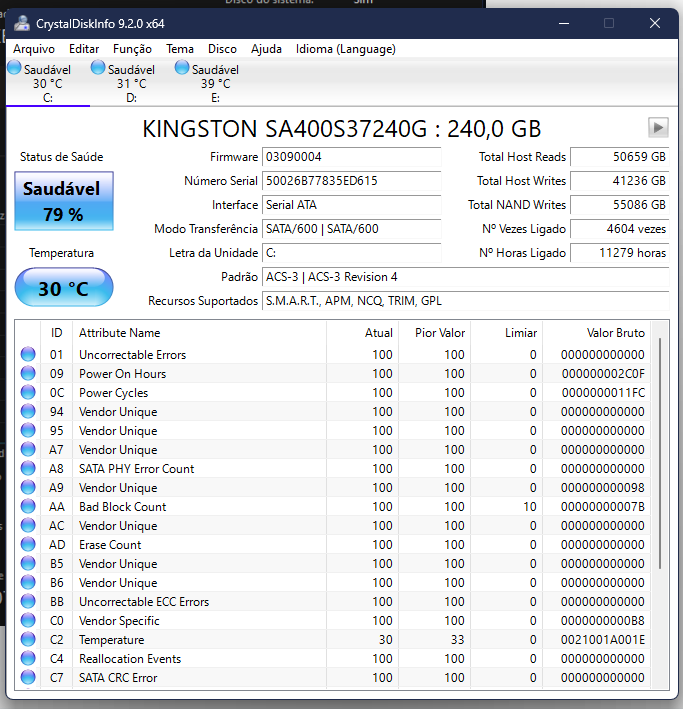Click the Limiar value 10 of Bad Block Count
The width and height of the screenshot is (683, 709).
click(530, 506)
